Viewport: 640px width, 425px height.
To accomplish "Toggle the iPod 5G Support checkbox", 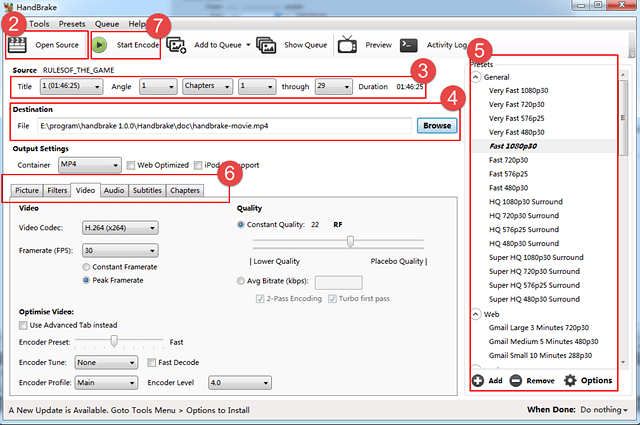I will (198, 165).
